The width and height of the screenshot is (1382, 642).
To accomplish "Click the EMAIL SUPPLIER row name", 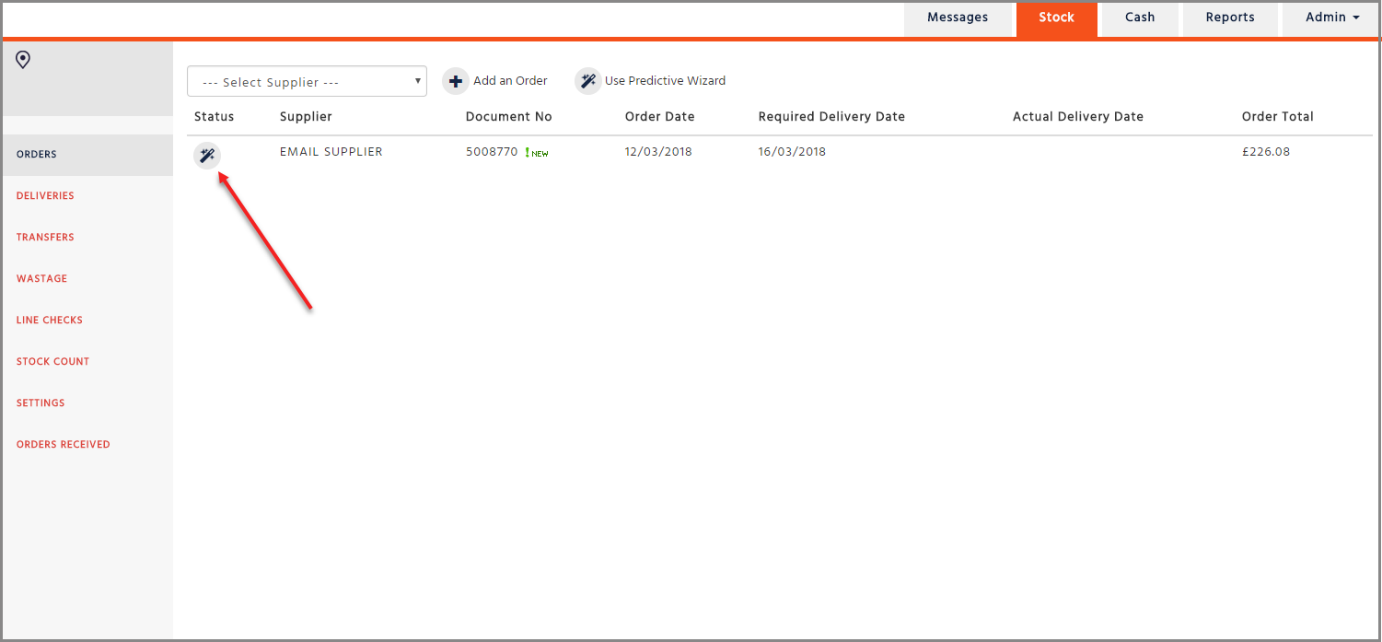I will [x=331, y=153].
